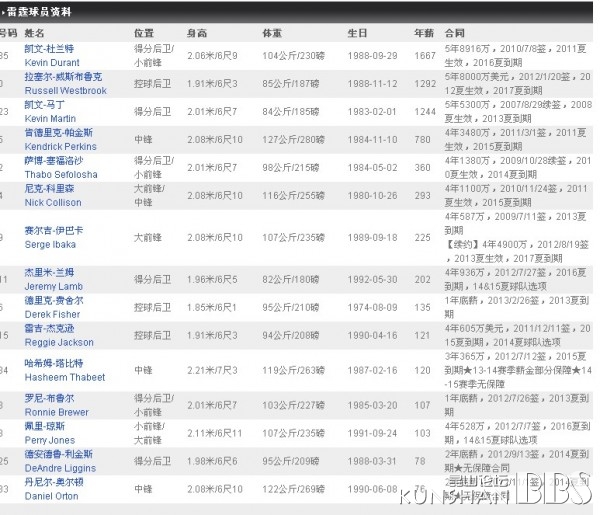
Task: Open Serge Ibaka player link
Action: pos(50,244)
